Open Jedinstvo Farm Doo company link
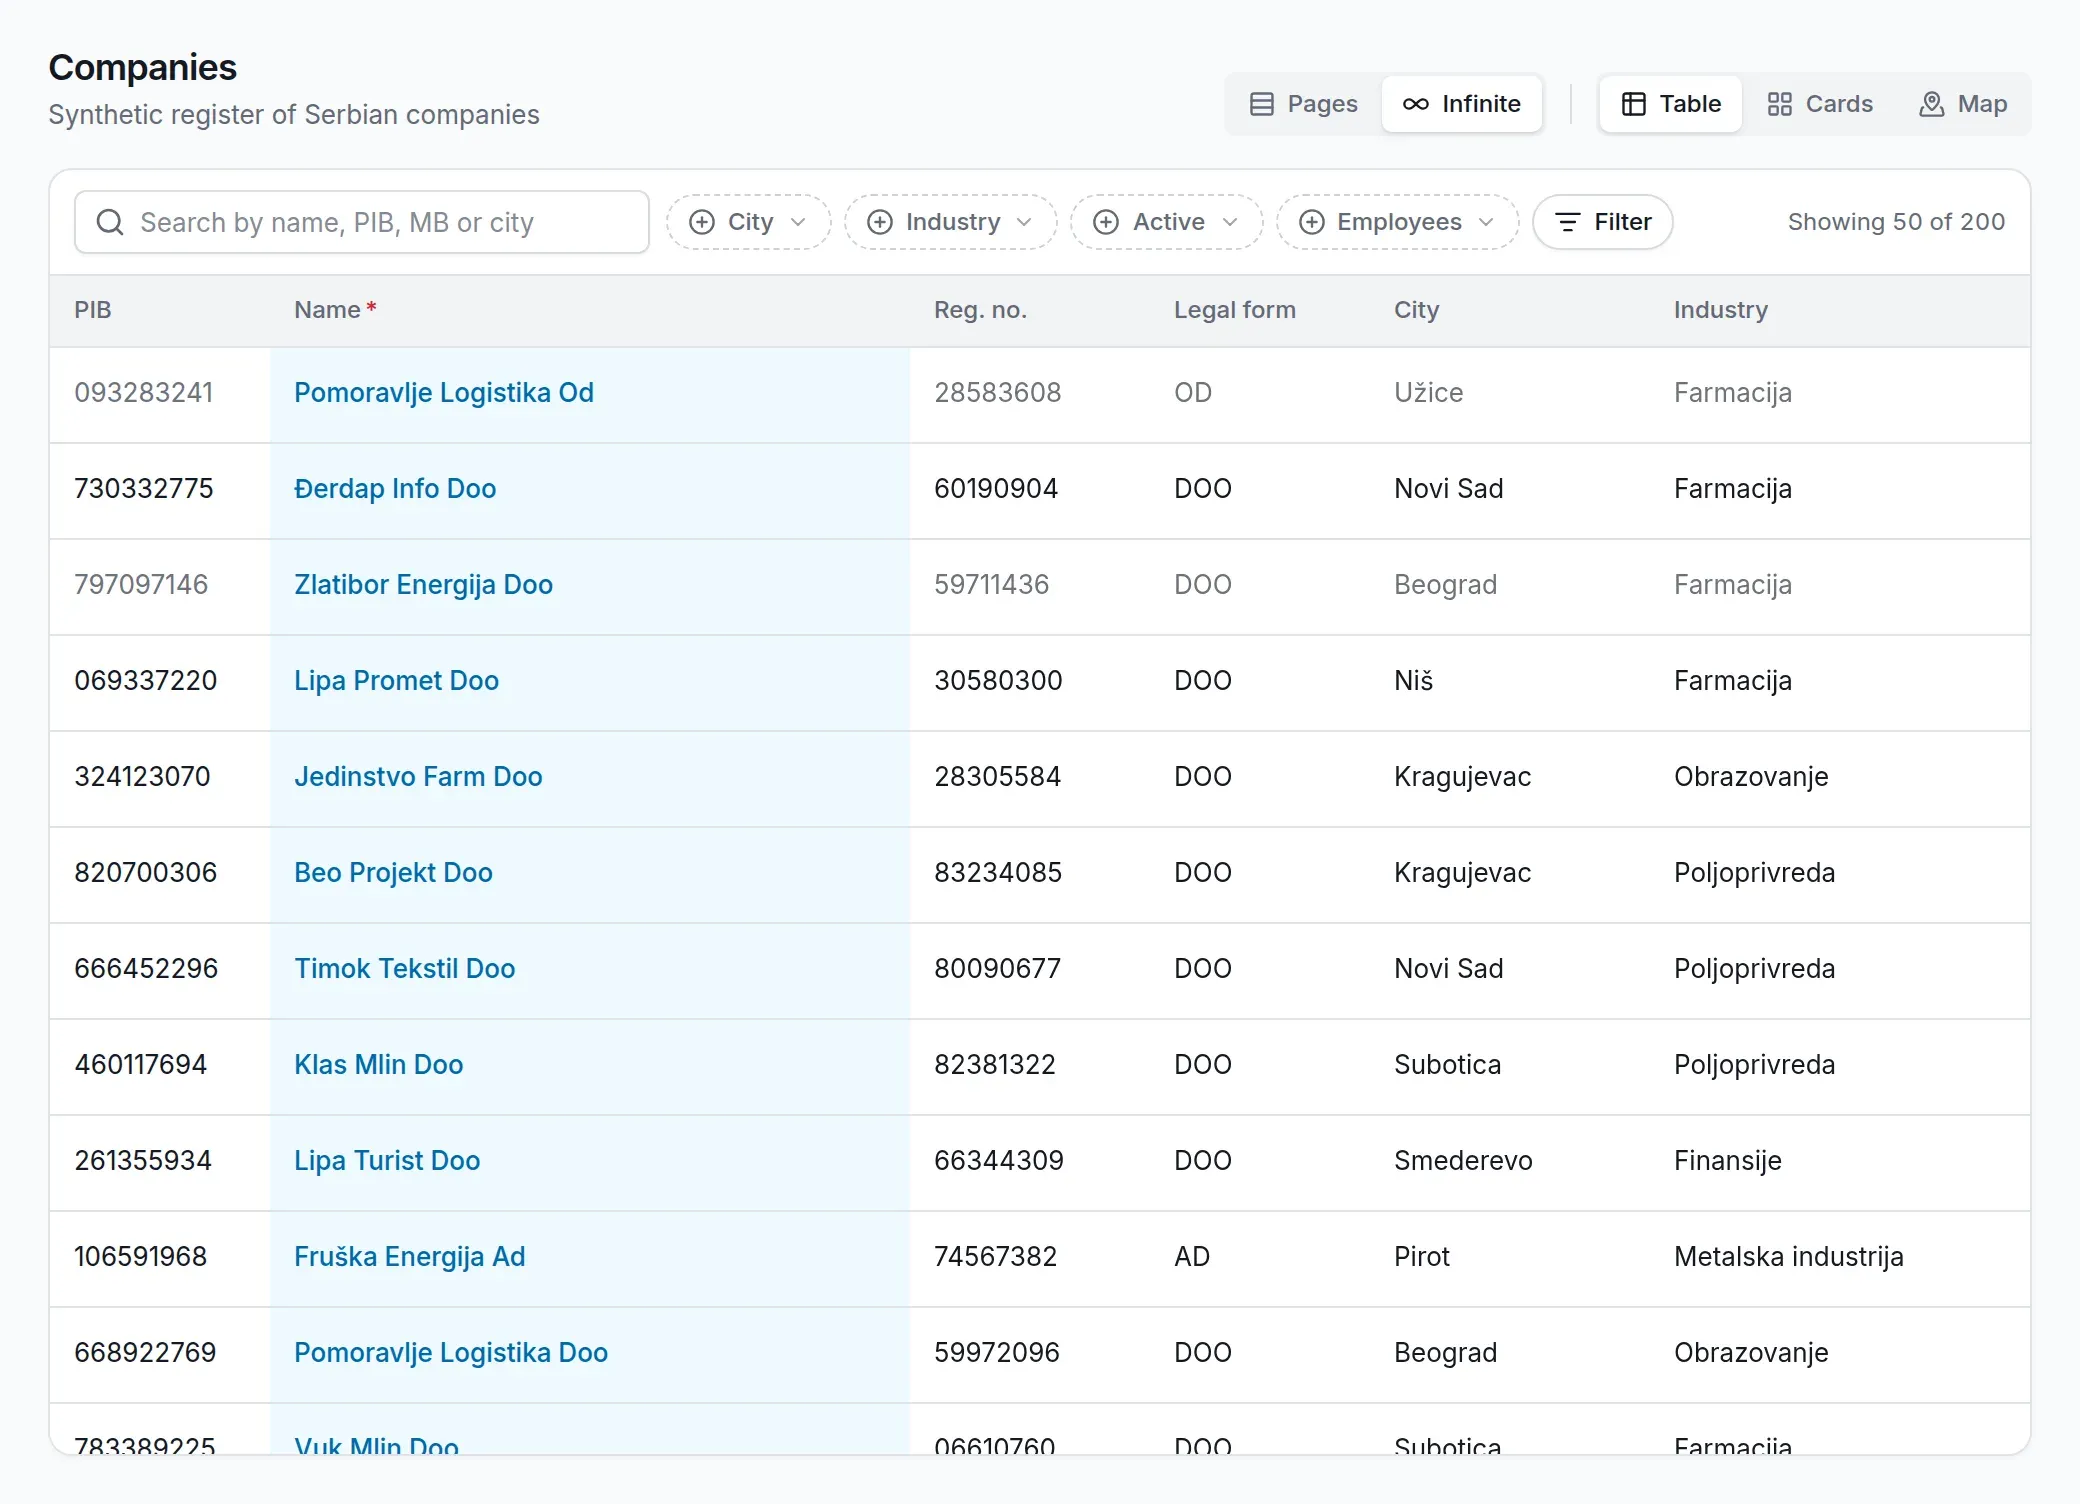The image size is (2080, 1504). pos(418,777)
